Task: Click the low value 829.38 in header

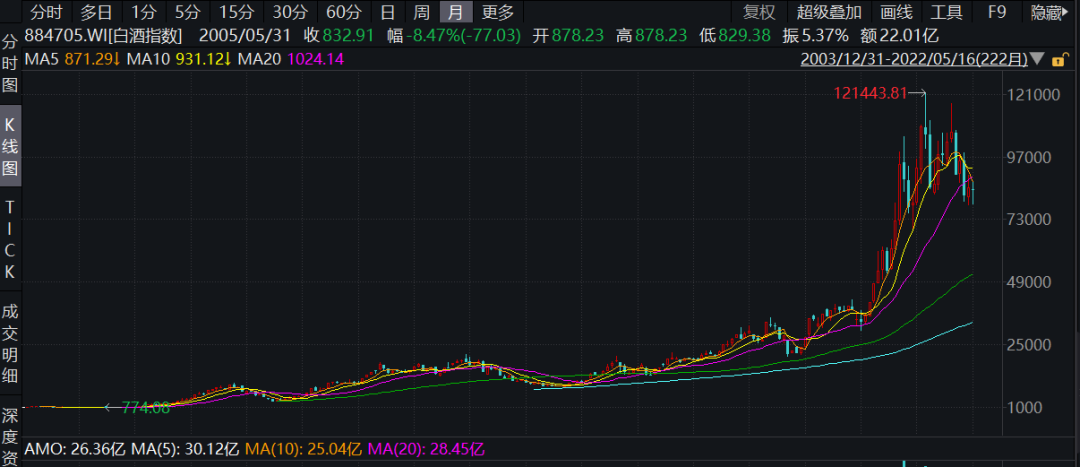Action: coord(745,37)
